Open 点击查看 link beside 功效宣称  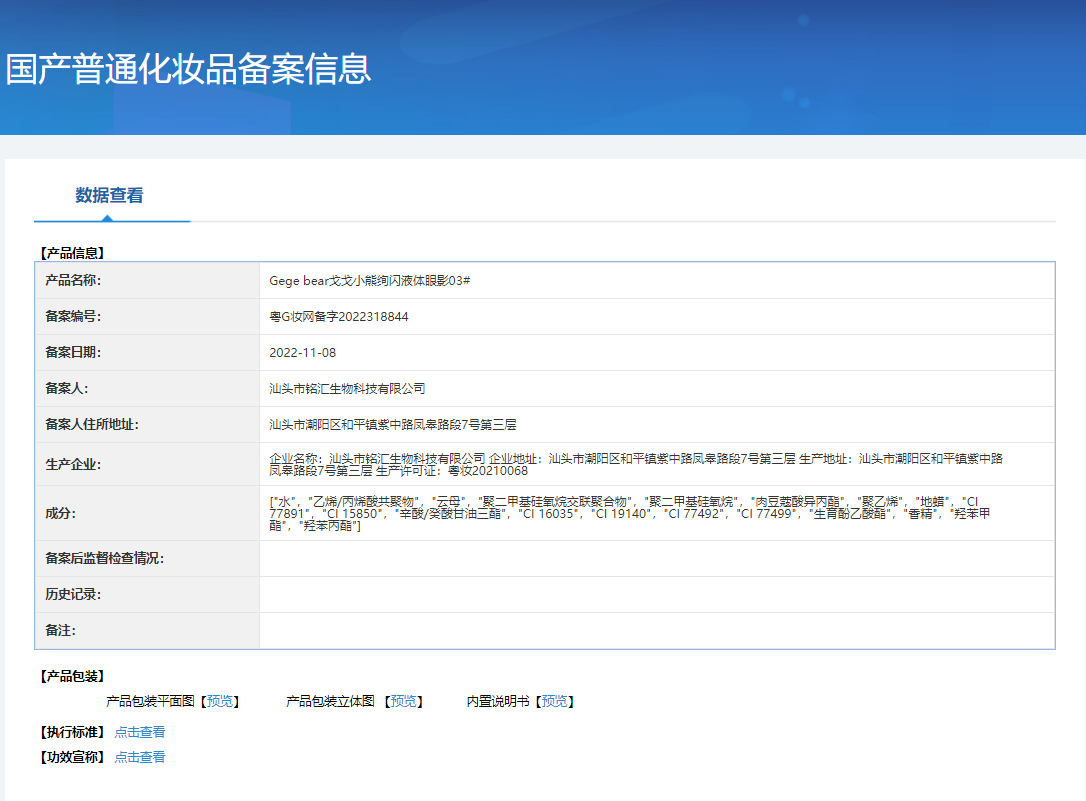pyautogui.click(x=139, y=757)
